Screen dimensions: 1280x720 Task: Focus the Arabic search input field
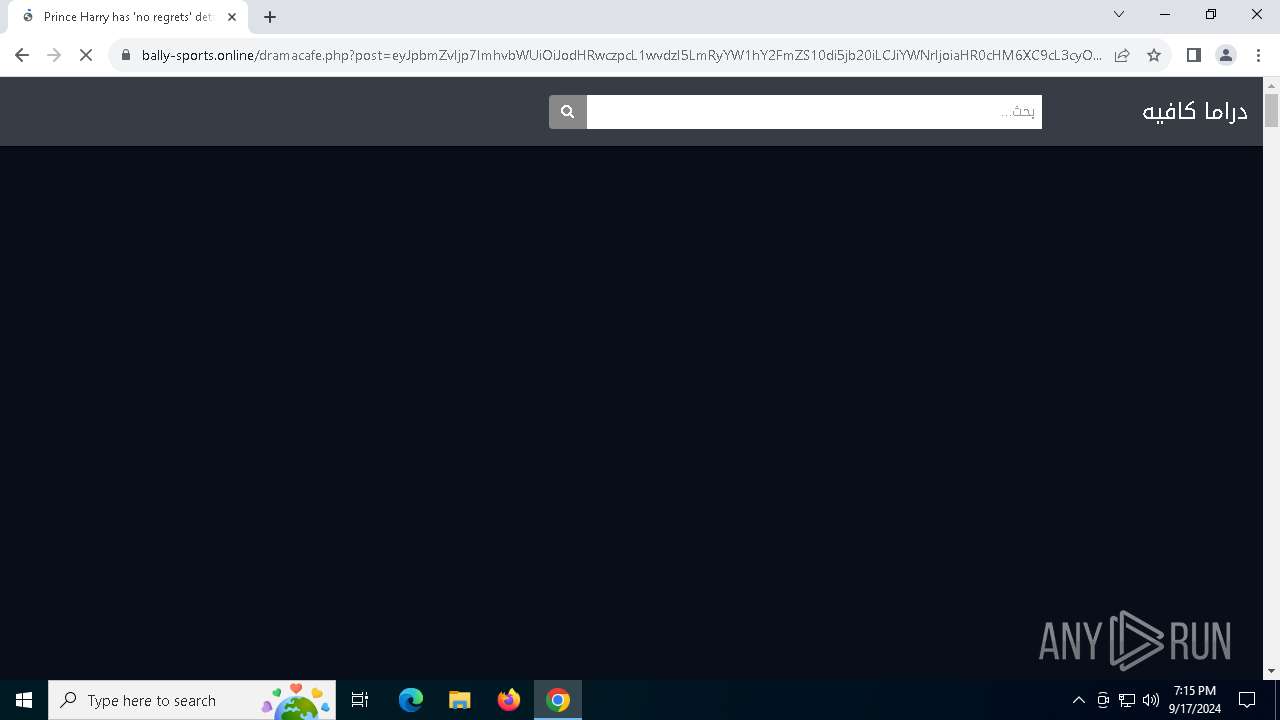point(814,112)
